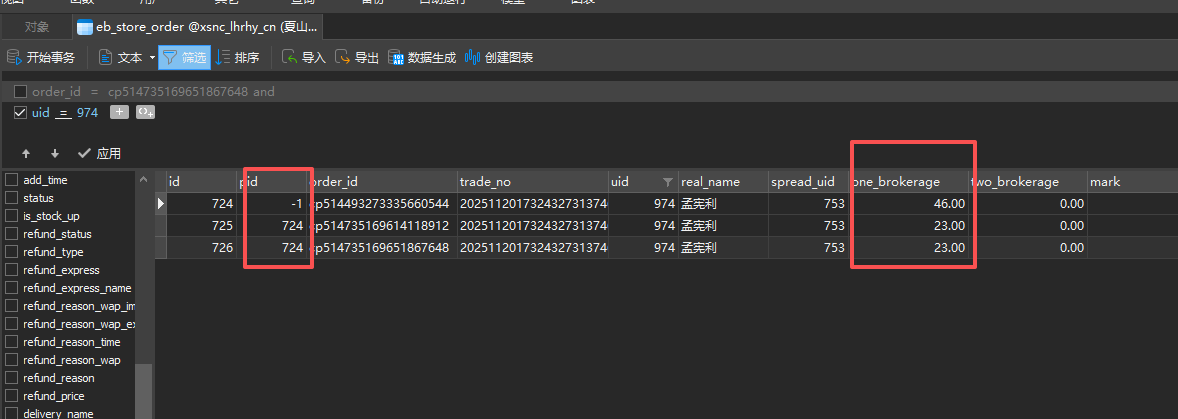This screenshot has width=1178, height=419.
Task: Click the order_id column header
Action: tap(382, 182)
